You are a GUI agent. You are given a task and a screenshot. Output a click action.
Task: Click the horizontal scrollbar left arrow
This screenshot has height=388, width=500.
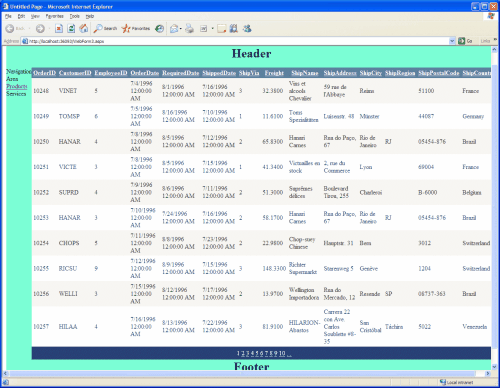(x=5, y=374)
